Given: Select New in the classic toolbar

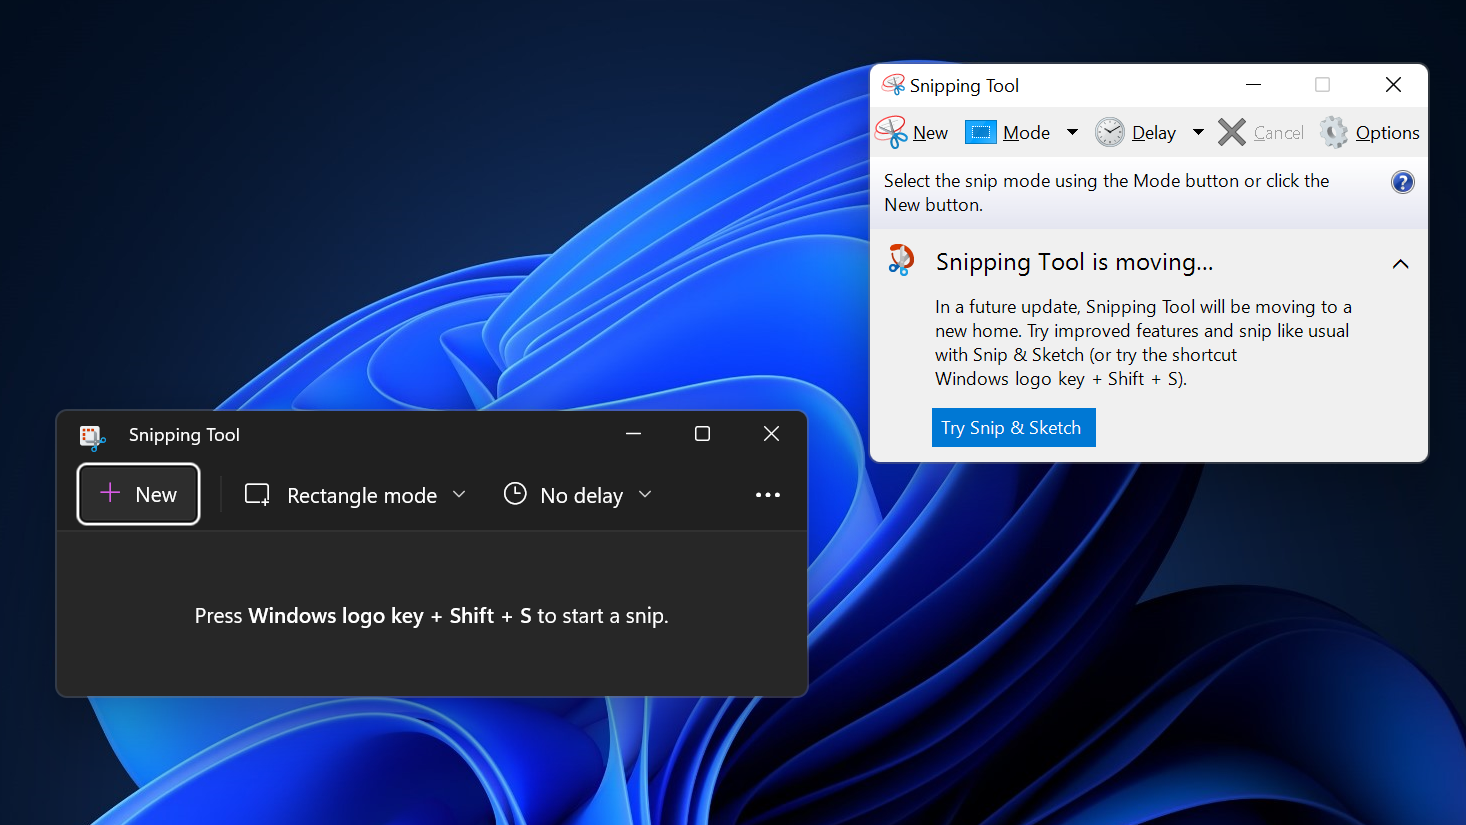Looking at the screenshot, I should tap(930, 131).
